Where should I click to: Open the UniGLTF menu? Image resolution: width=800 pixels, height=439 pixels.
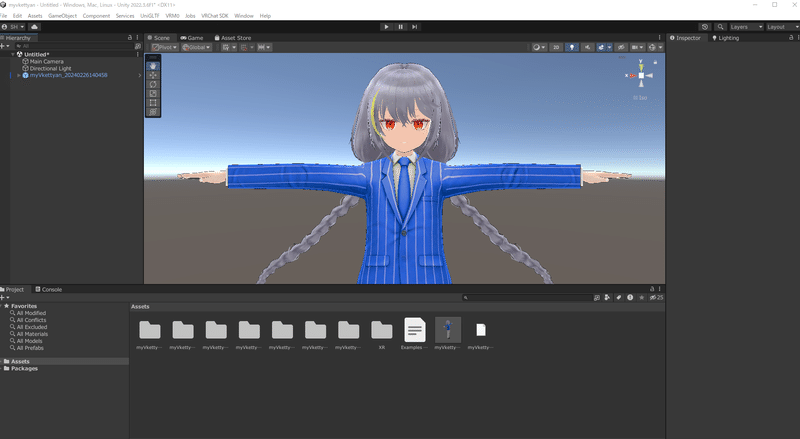[149, 16]
